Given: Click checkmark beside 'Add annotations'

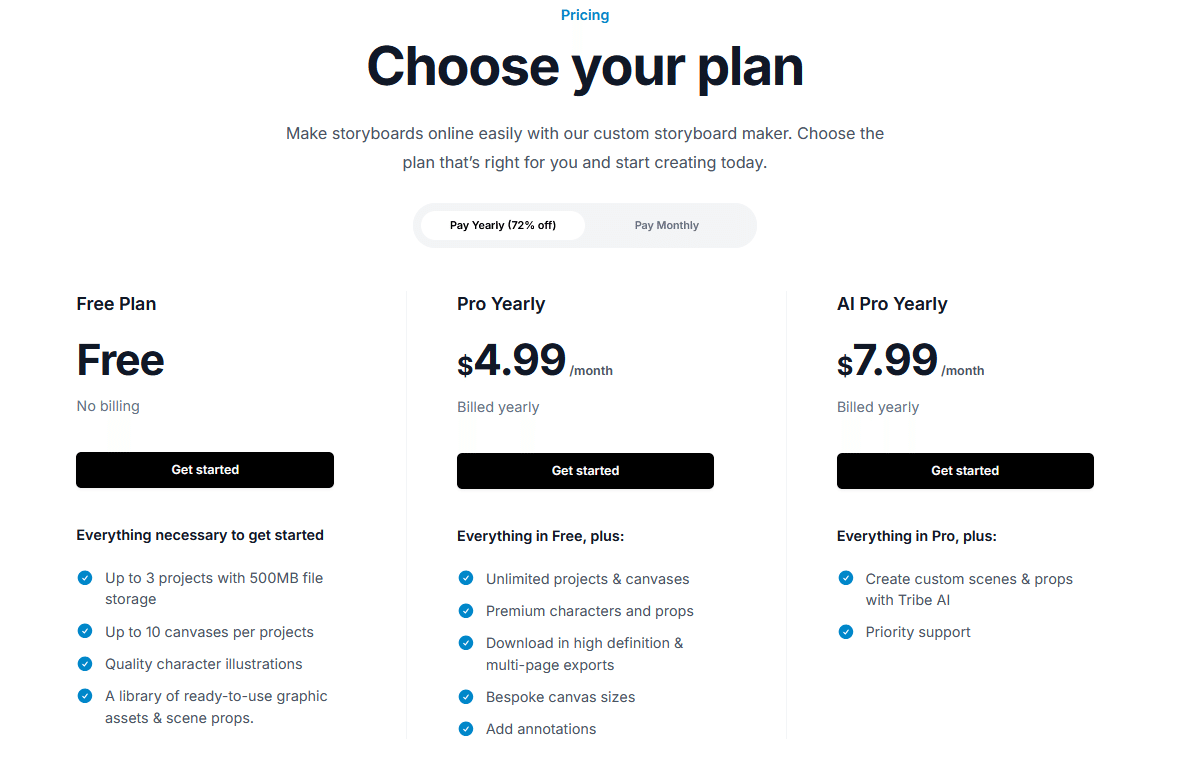Looking at the screenshot, I should pos(466,728).
